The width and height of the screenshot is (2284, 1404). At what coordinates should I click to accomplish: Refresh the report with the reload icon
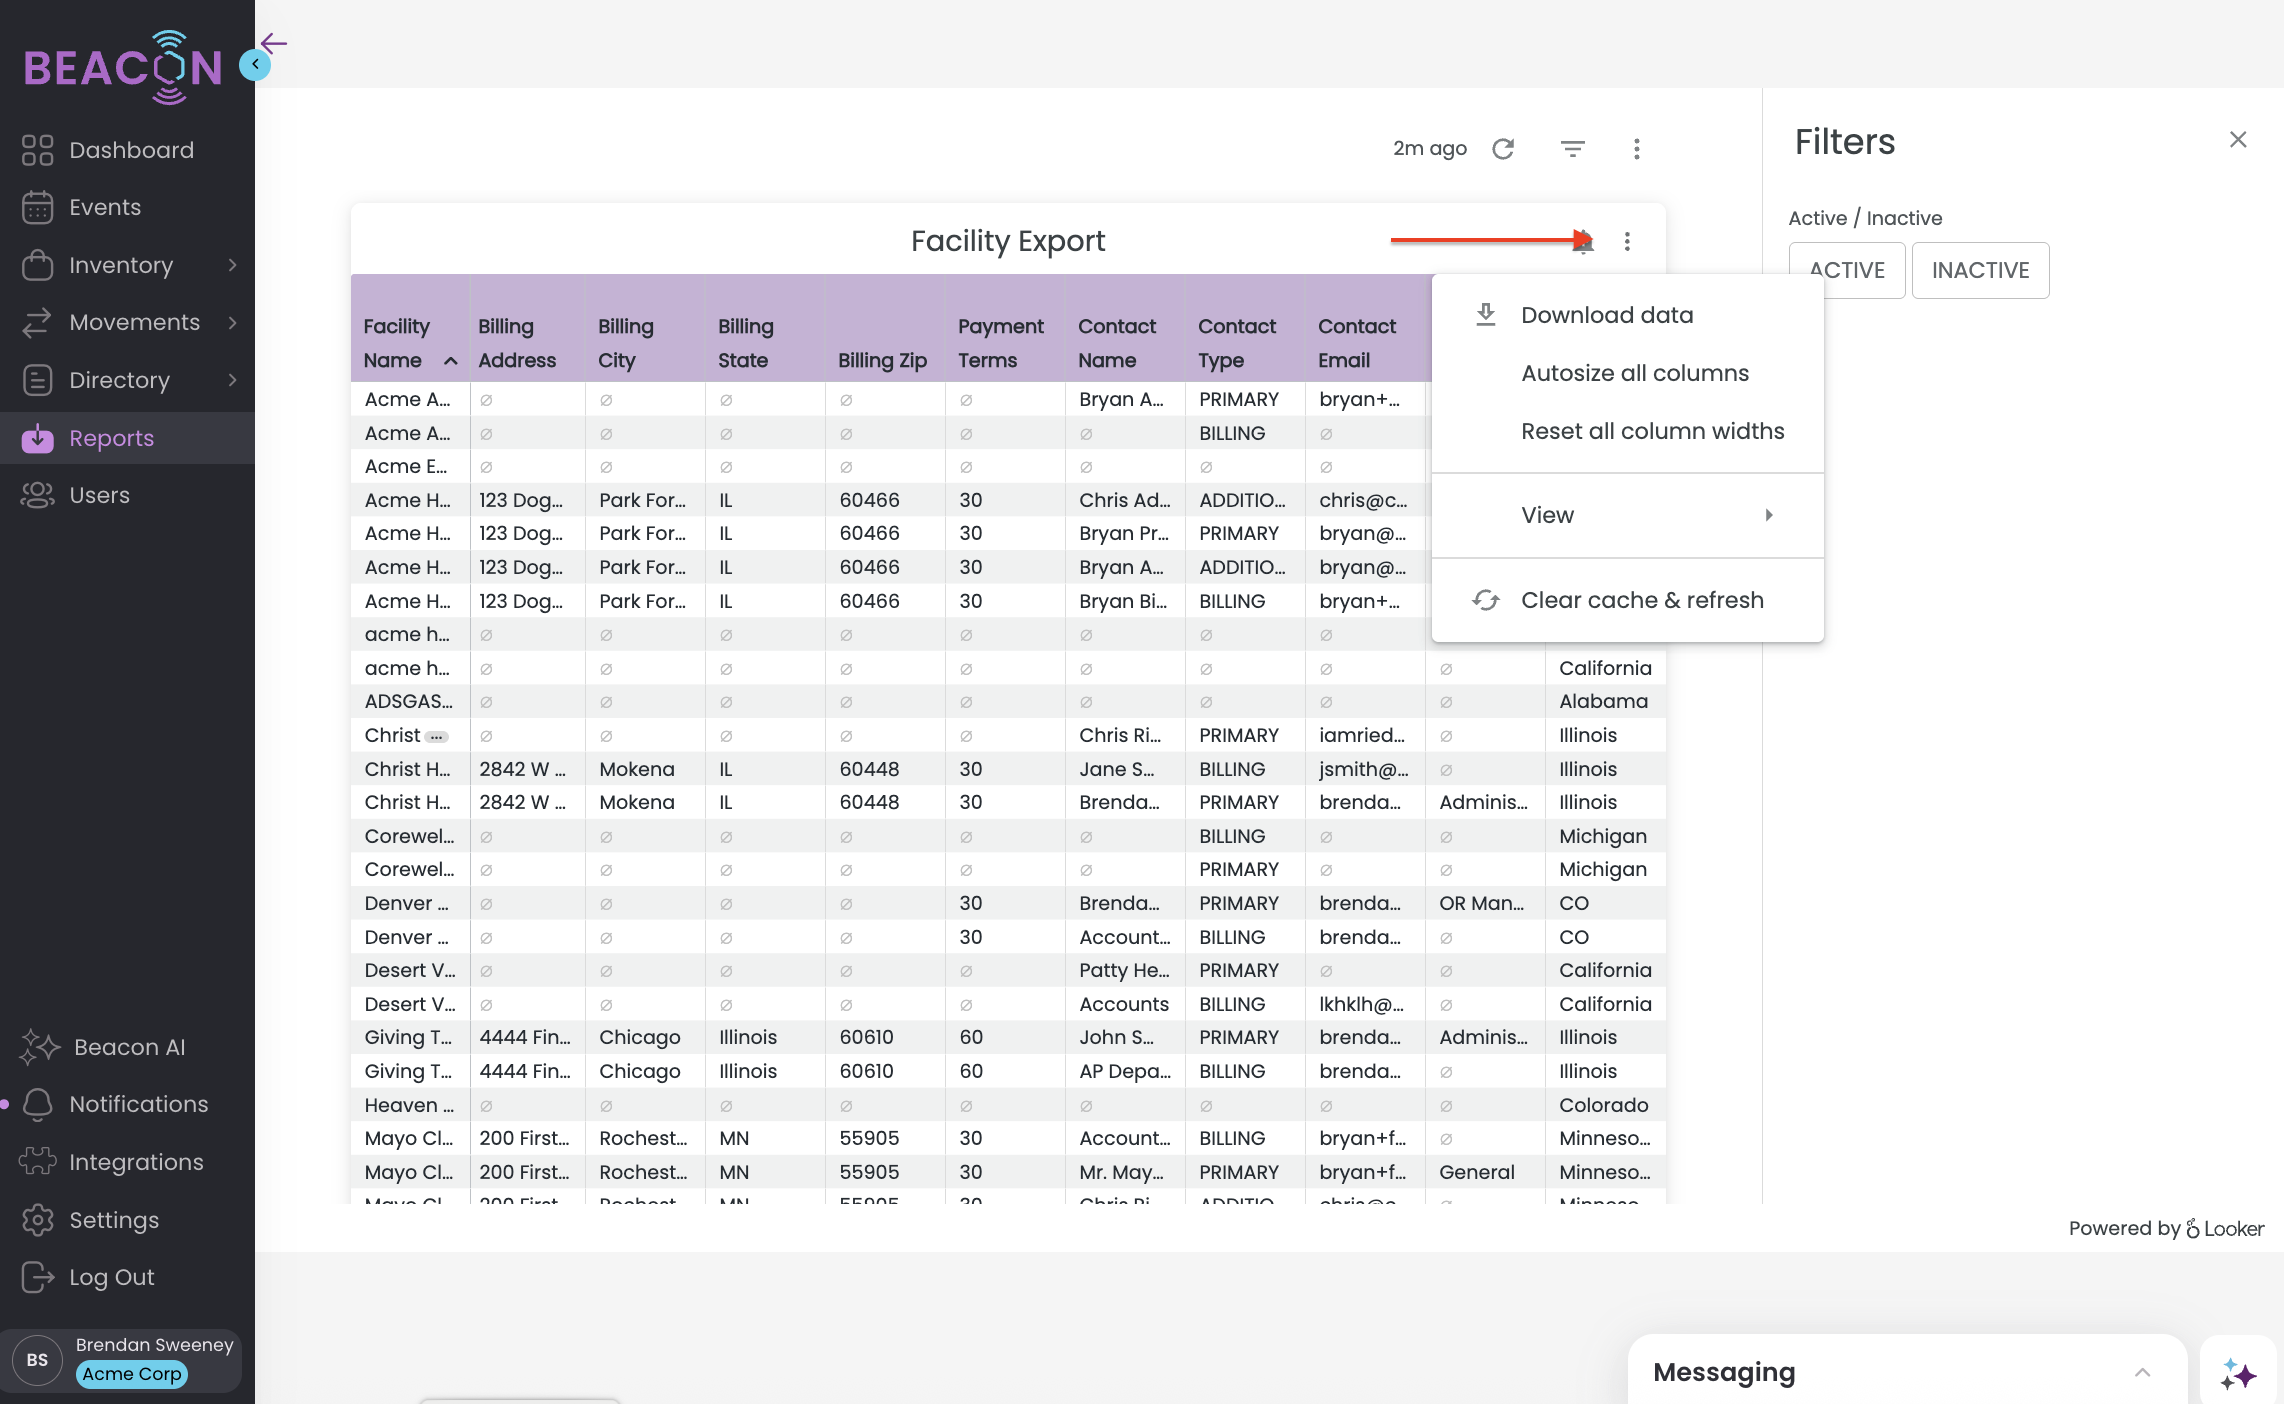tap(1504, 148)
